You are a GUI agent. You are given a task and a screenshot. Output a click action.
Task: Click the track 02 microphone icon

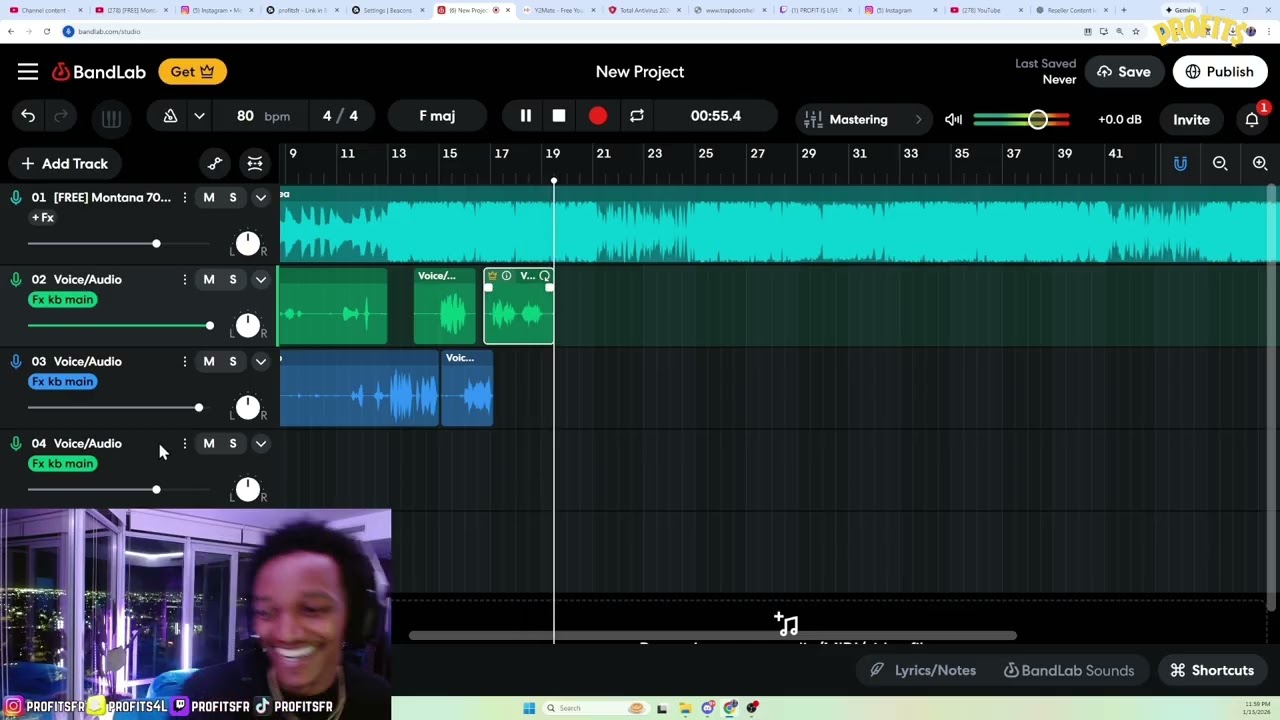pos(16,280)
